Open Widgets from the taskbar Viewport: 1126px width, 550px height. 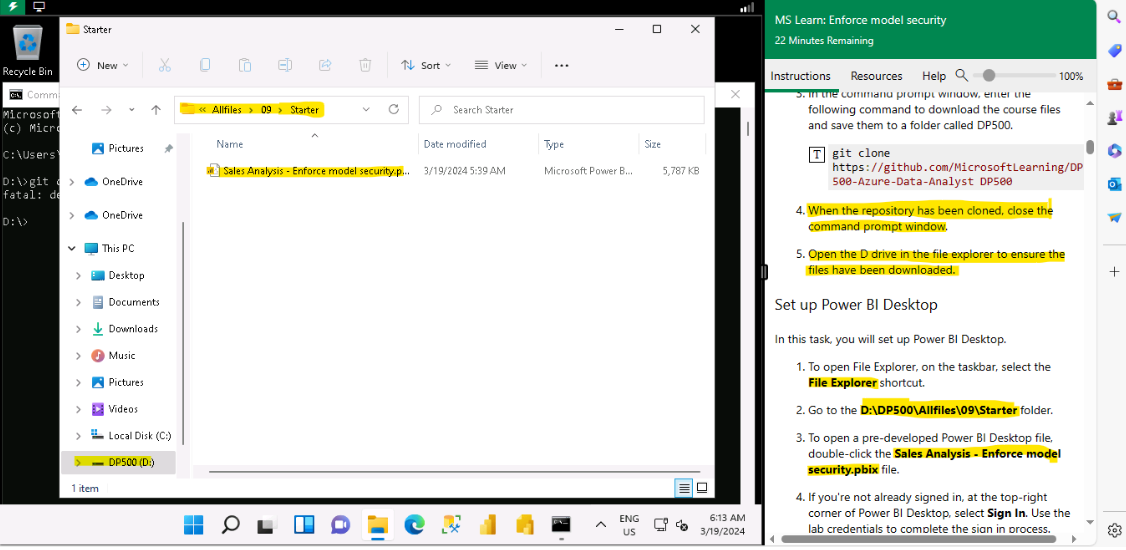(x=304, y=526)
